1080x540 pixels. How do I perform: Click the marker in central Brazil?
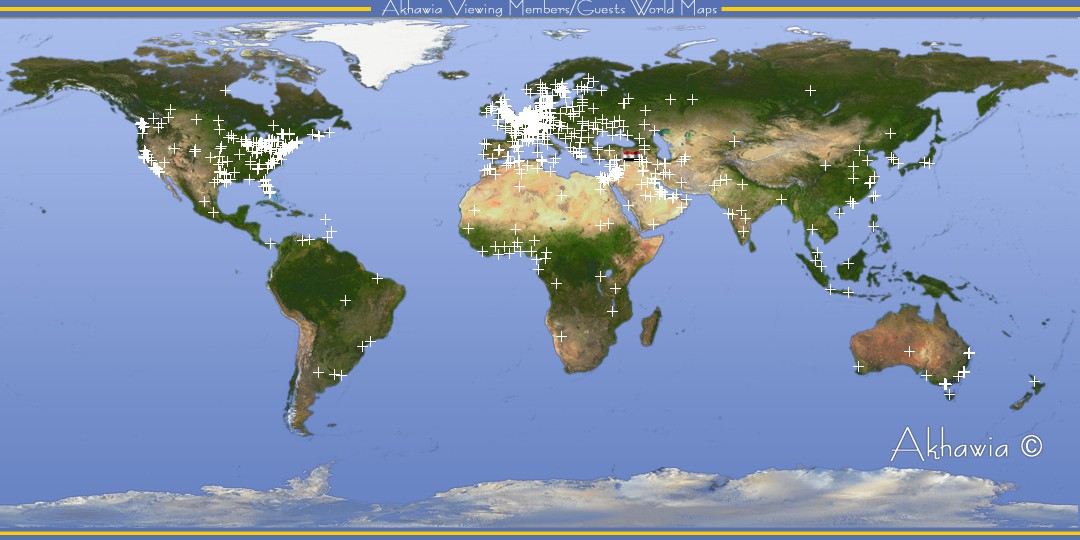[345, 299]
